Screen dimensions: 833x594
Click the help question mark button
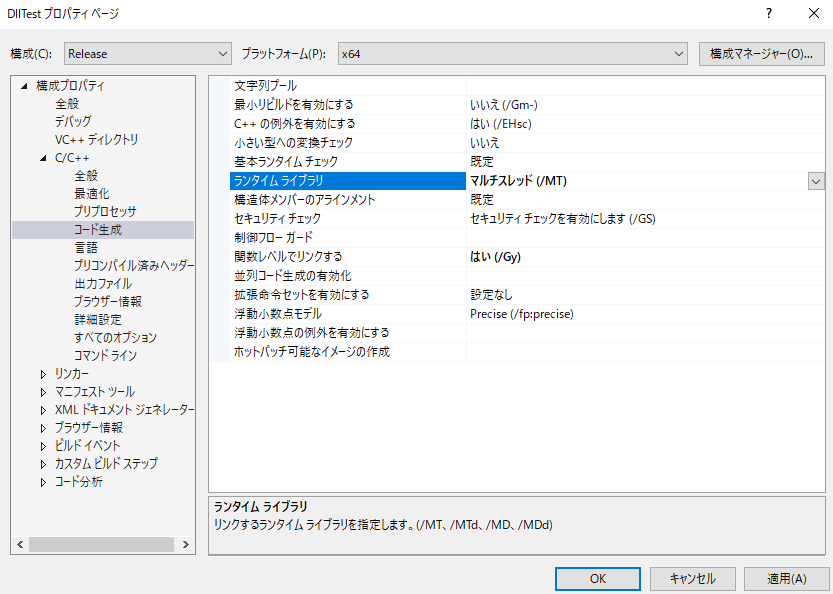[769, 13]
